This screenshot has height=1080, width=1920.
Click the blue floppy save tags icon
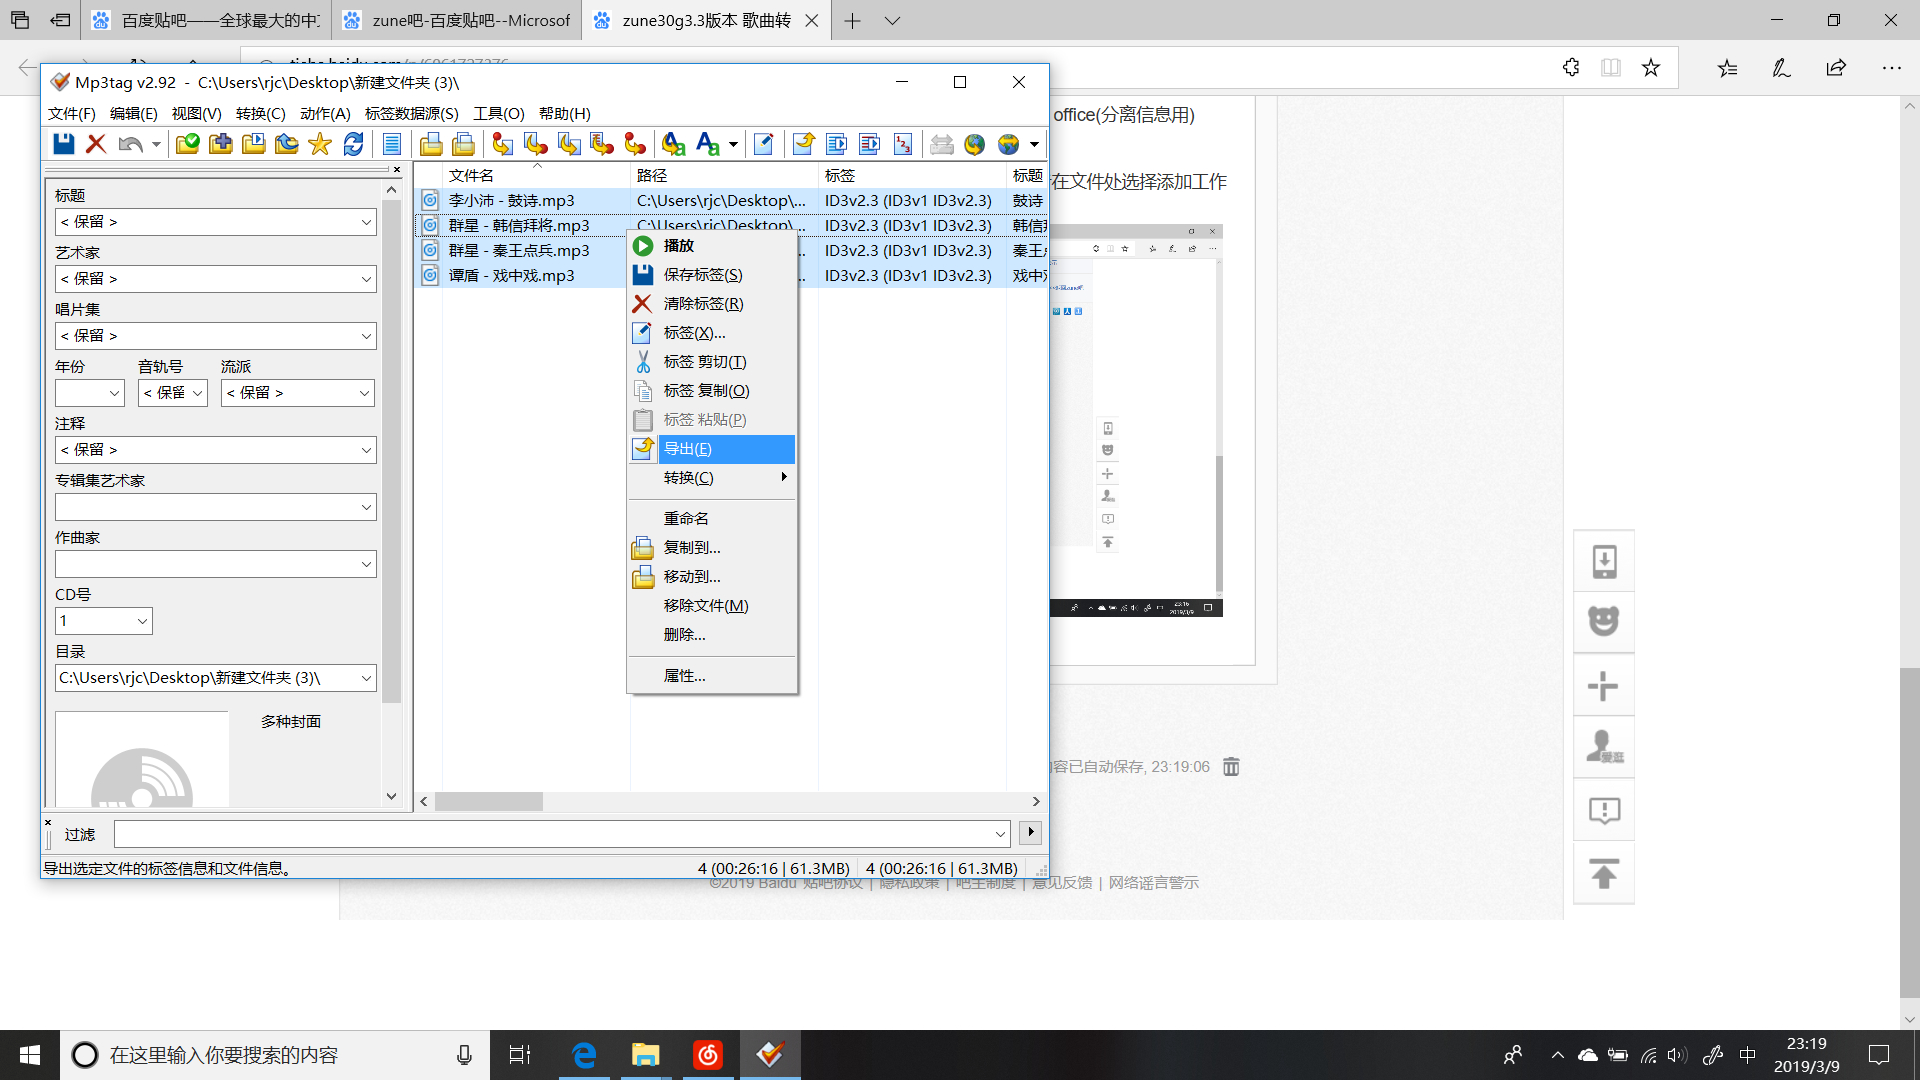click(64, 144)
